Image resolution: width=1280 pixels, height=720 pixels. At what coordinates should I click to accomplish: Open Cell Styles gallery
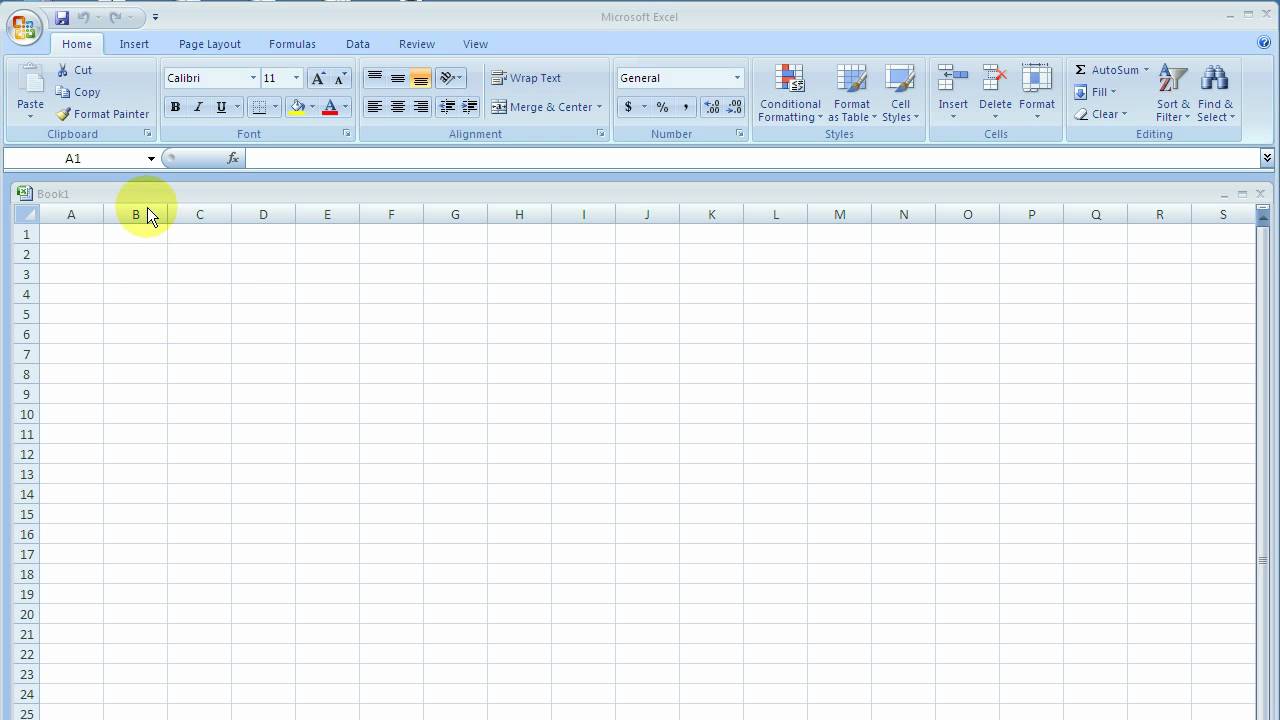[x=900, y=93]
